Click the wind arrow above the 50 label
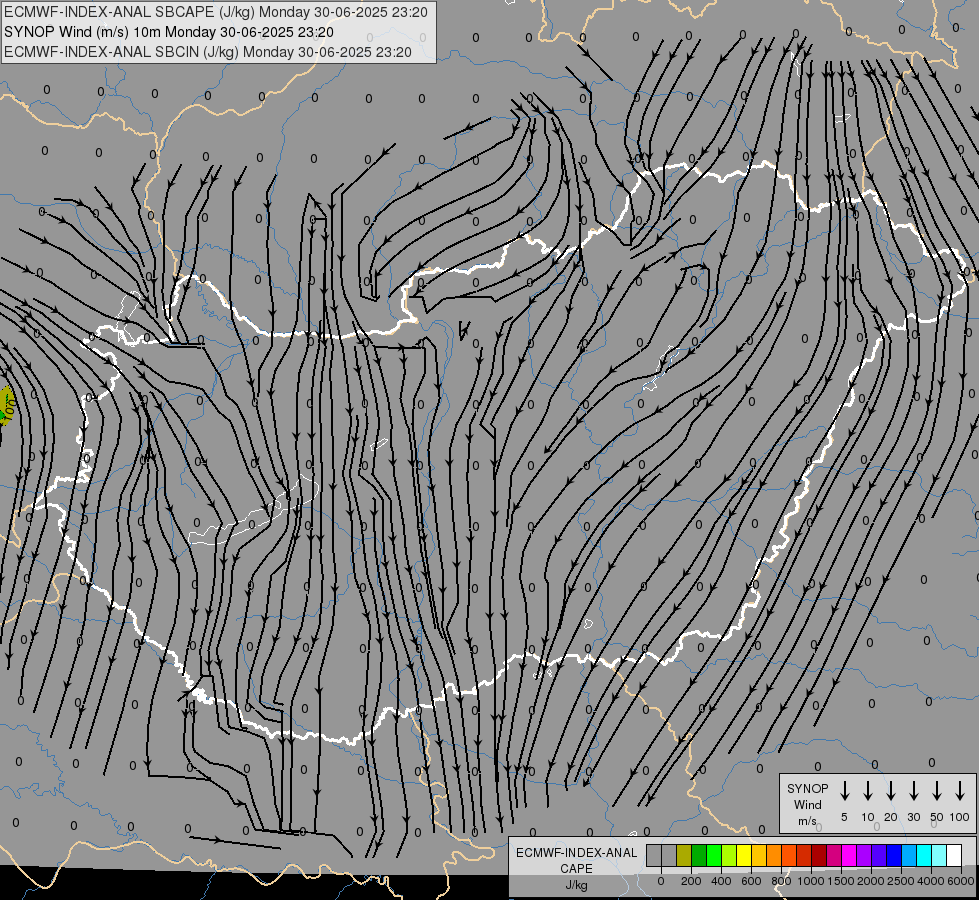 tap(937, 790)
